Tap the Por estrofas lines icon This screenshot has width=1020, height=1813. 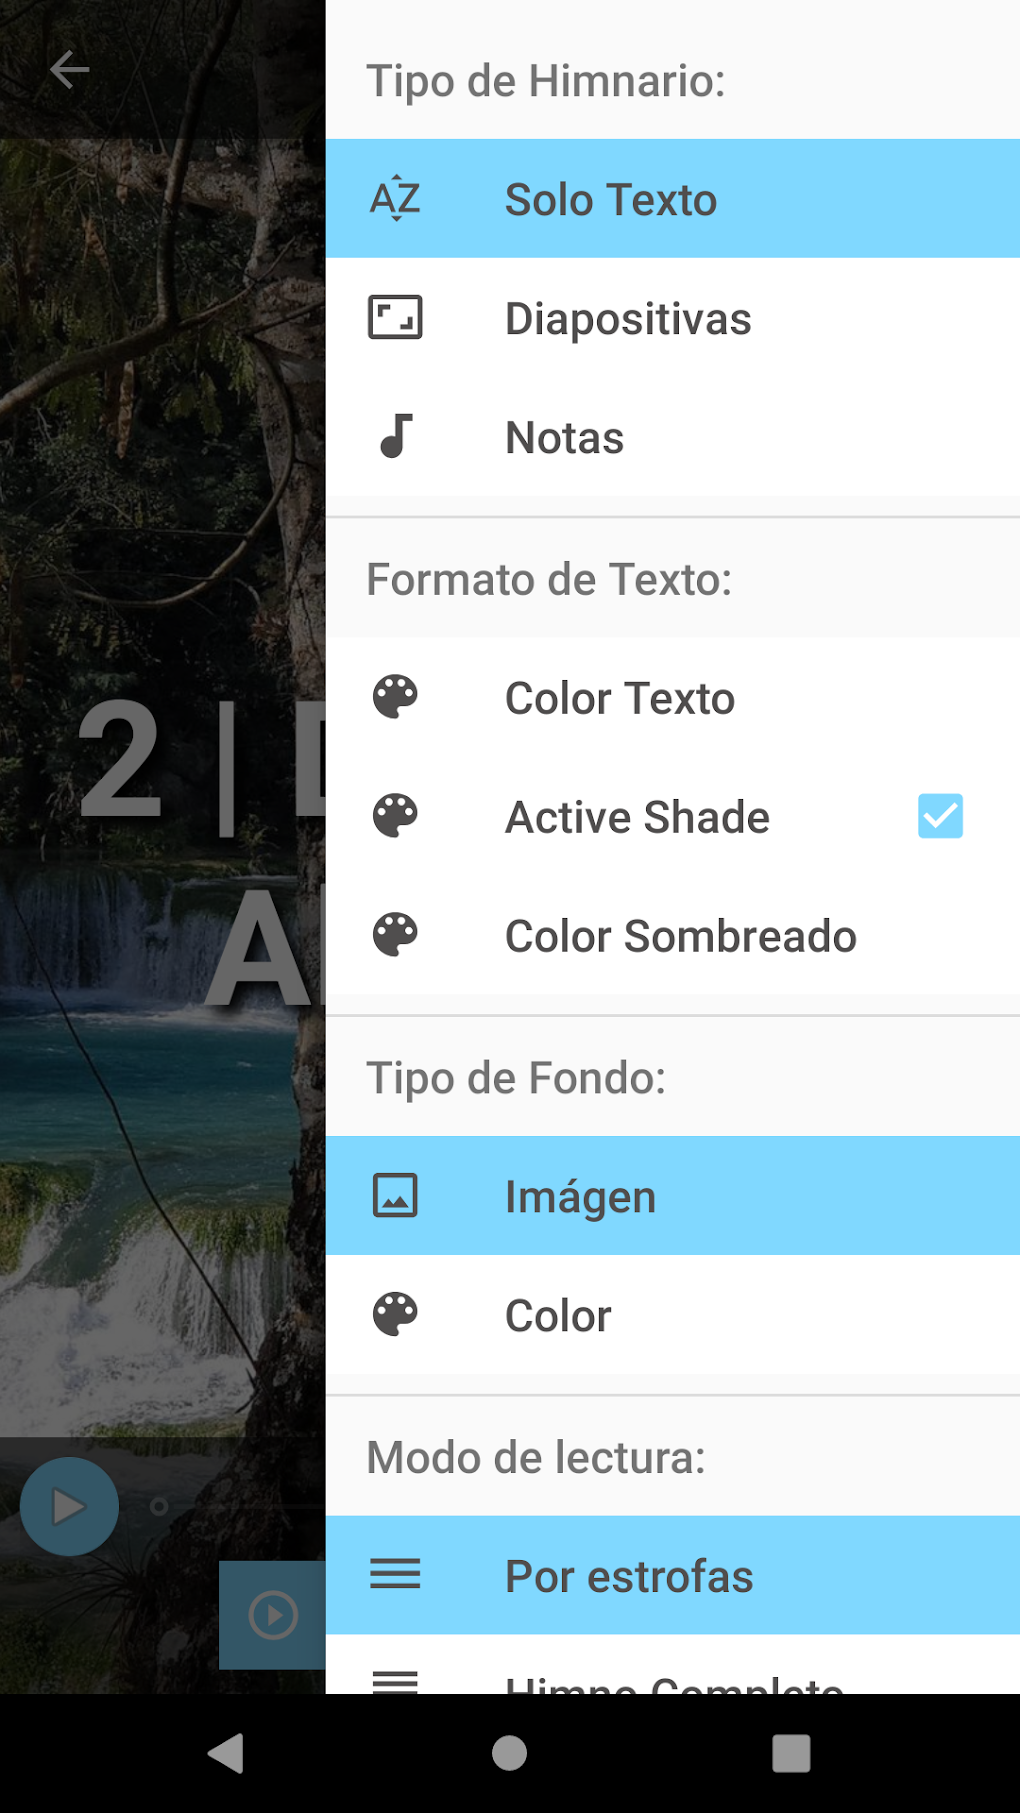pos(395,1575)
